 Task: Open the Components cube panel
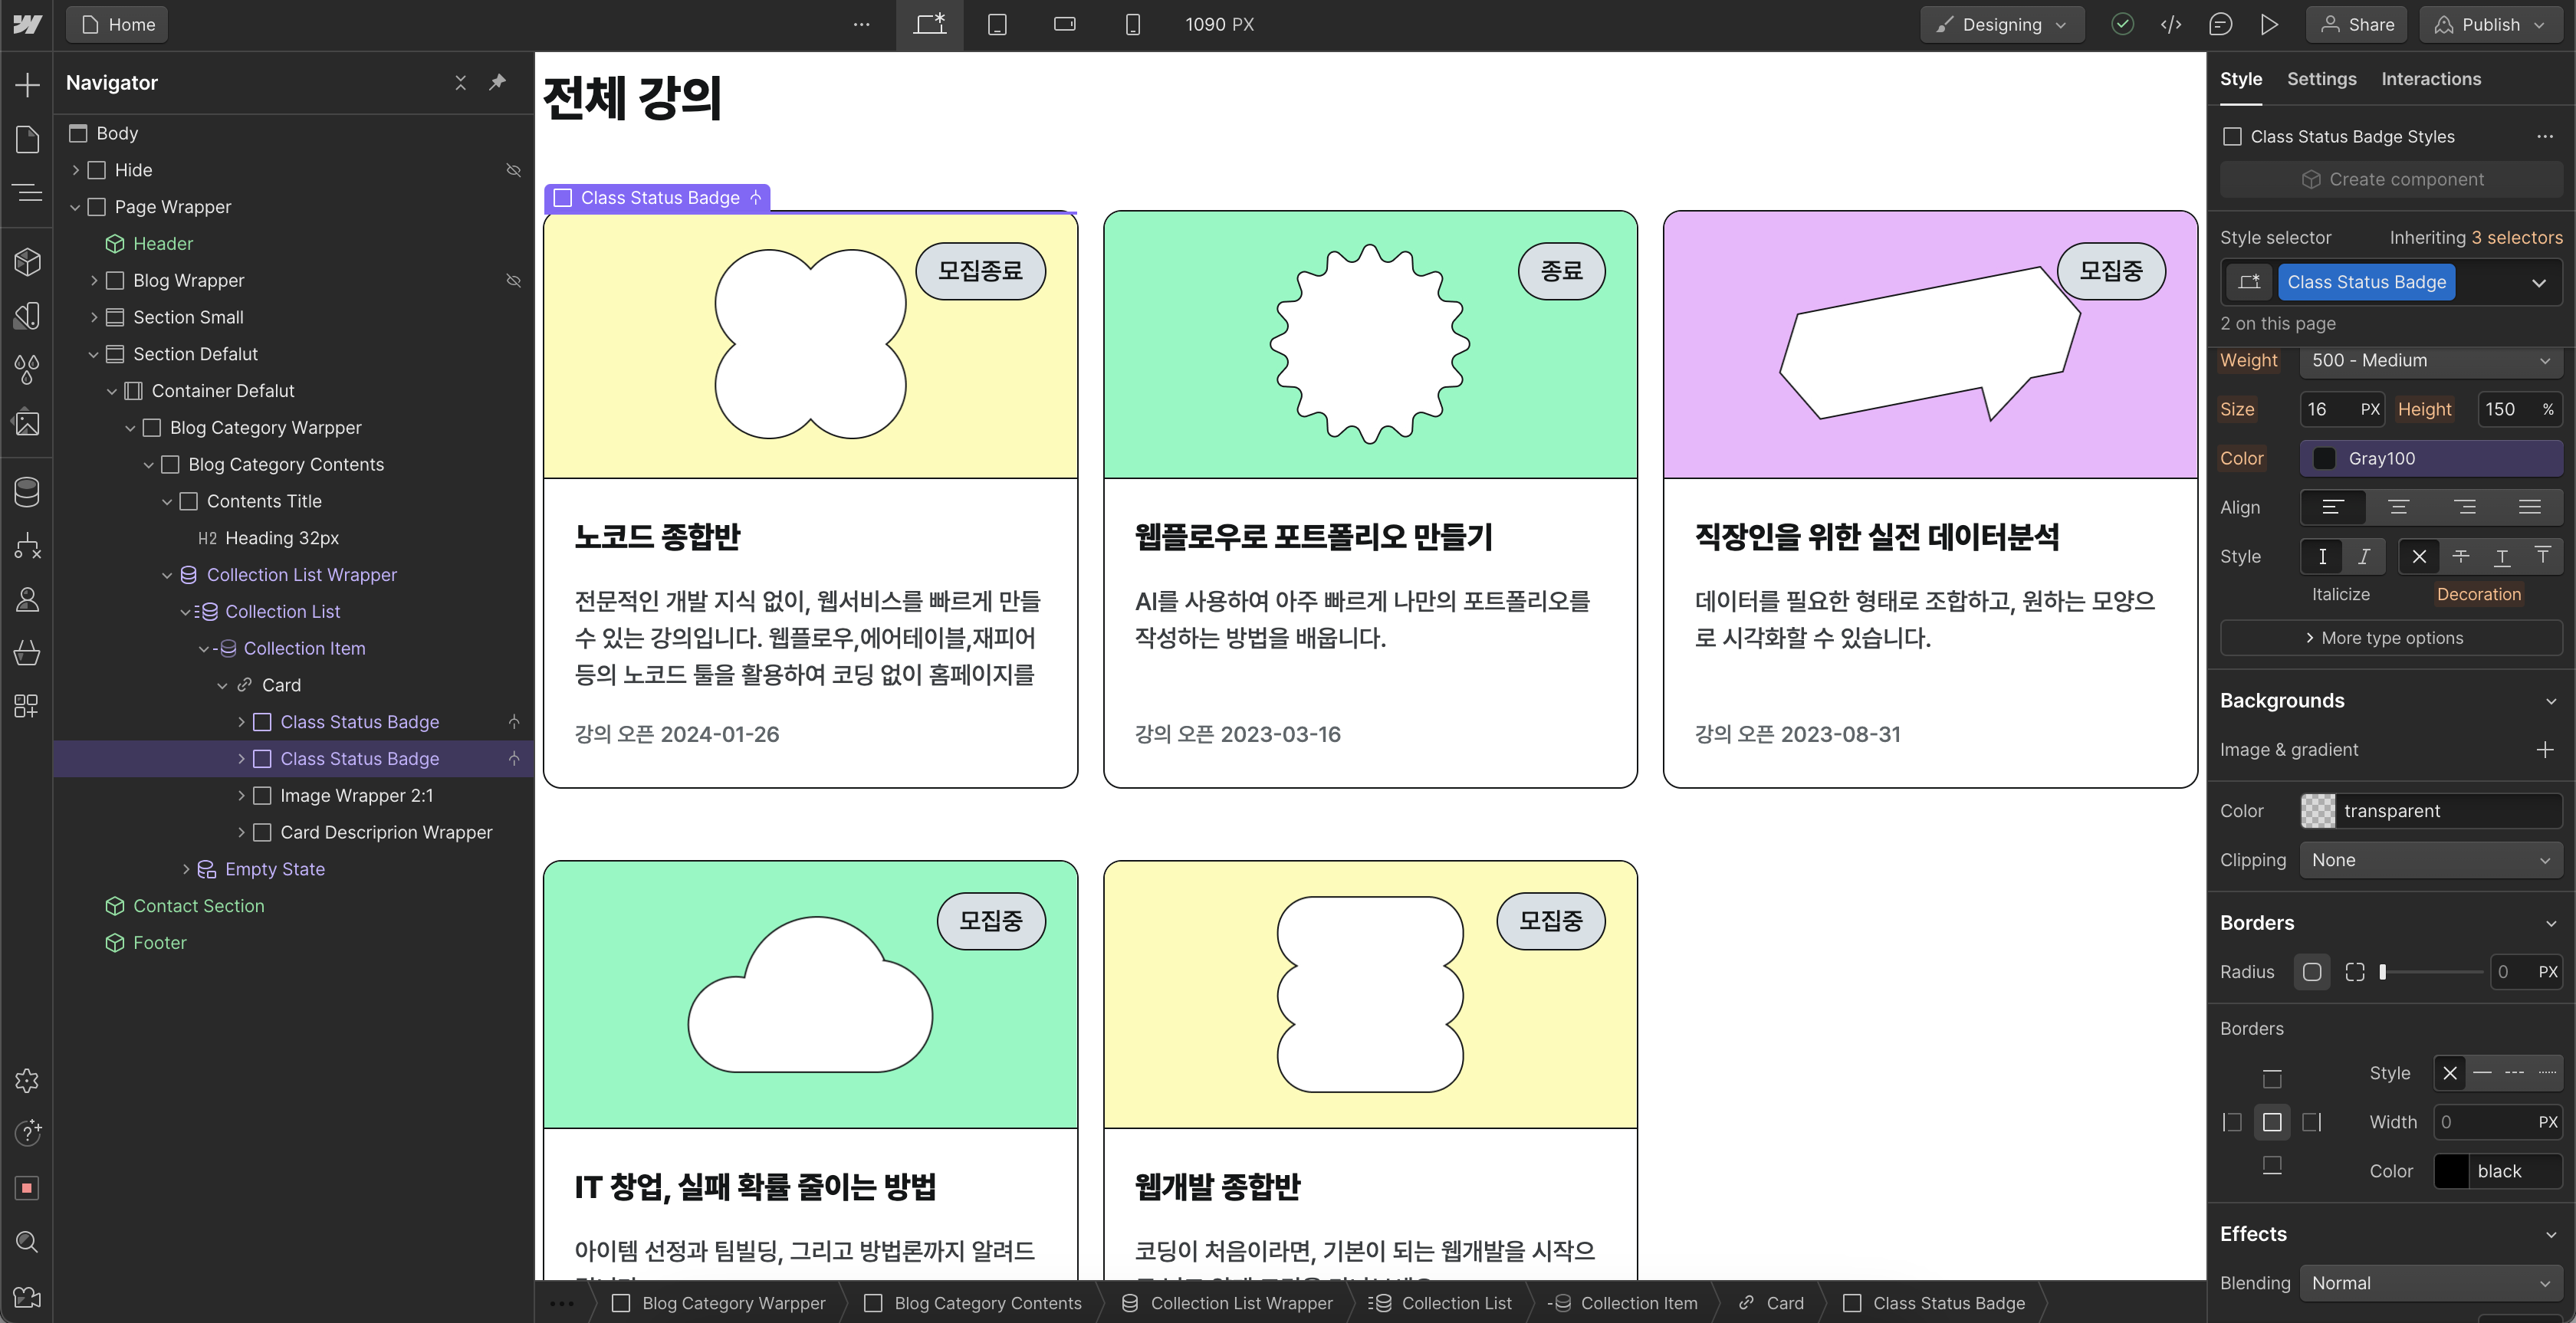pos(27,262)
